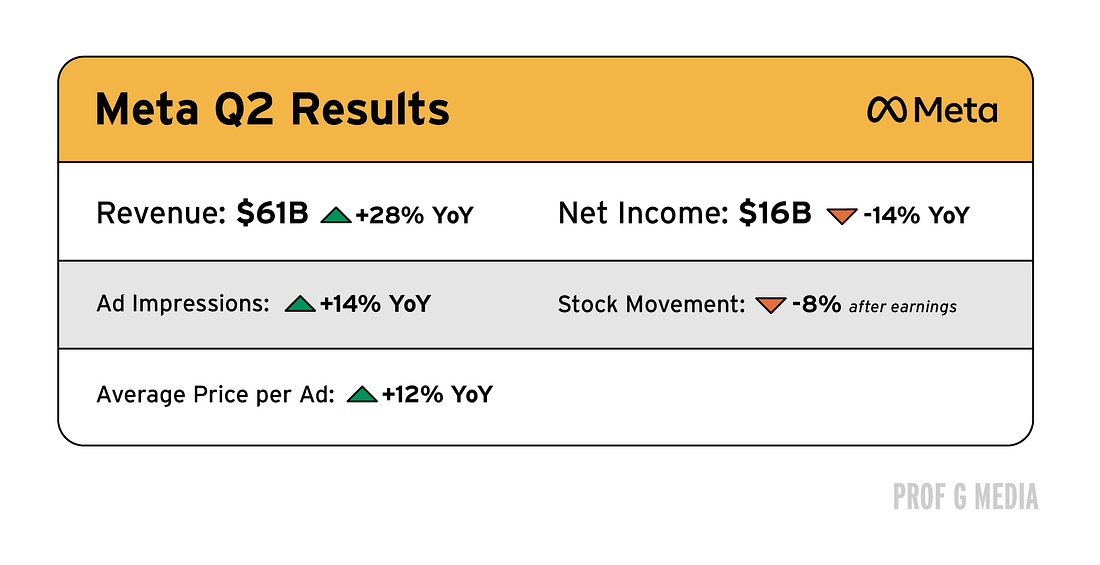Click the orange down triangle beside Net Income
This screenshot has width=1100, height=565.
pyautogui.click(x=842, y=216)
